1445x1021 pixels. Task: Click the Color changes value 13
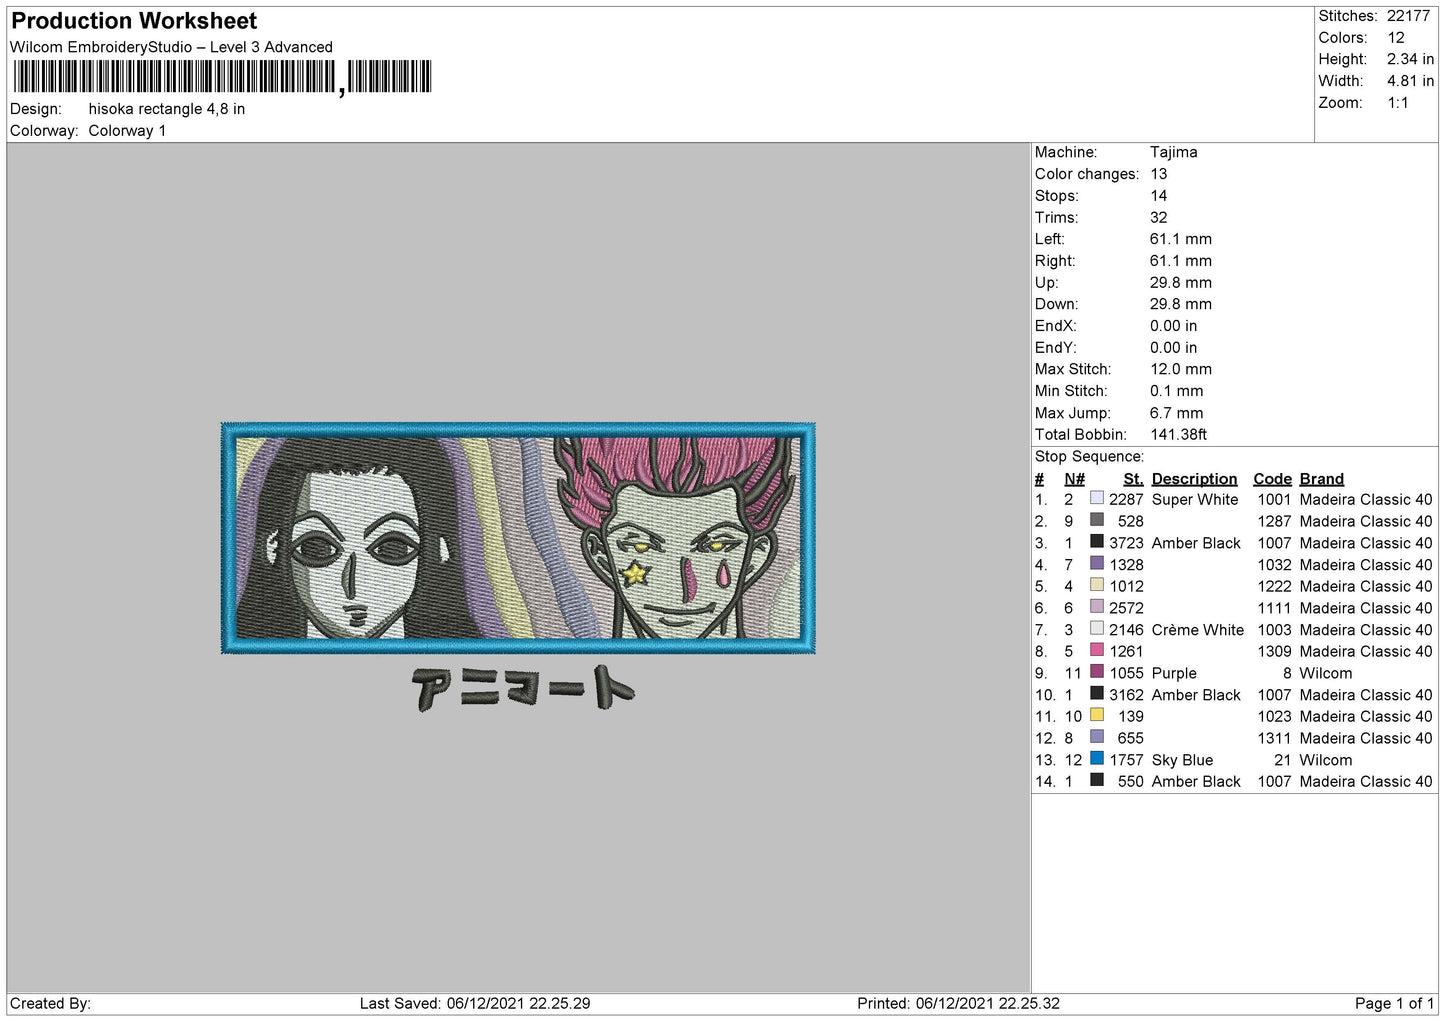click(x=1159, y=174)
